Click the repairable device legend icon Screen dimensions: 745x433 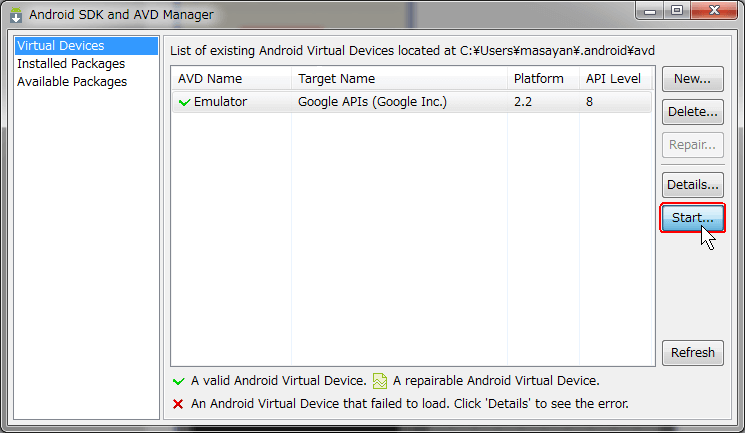(380, 381)
